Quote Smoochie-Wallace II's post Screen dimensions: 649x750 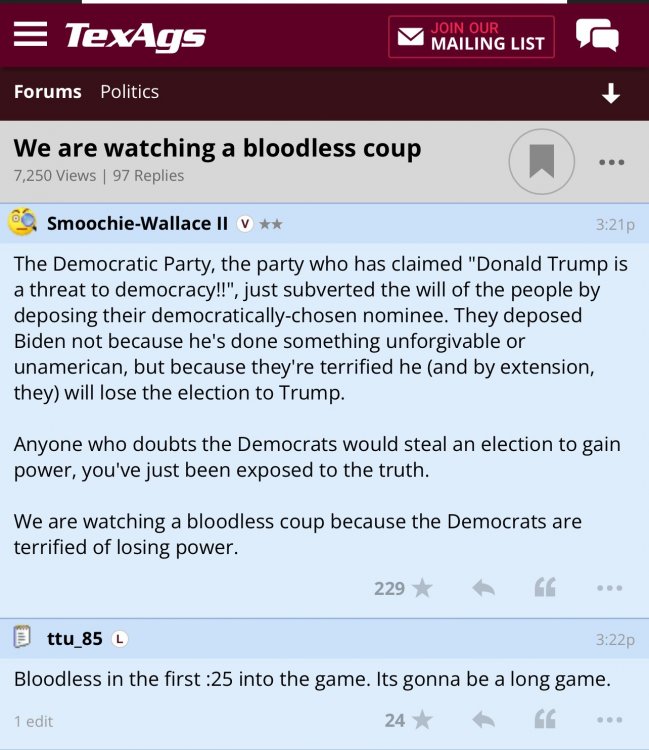[x=544, y=588]
